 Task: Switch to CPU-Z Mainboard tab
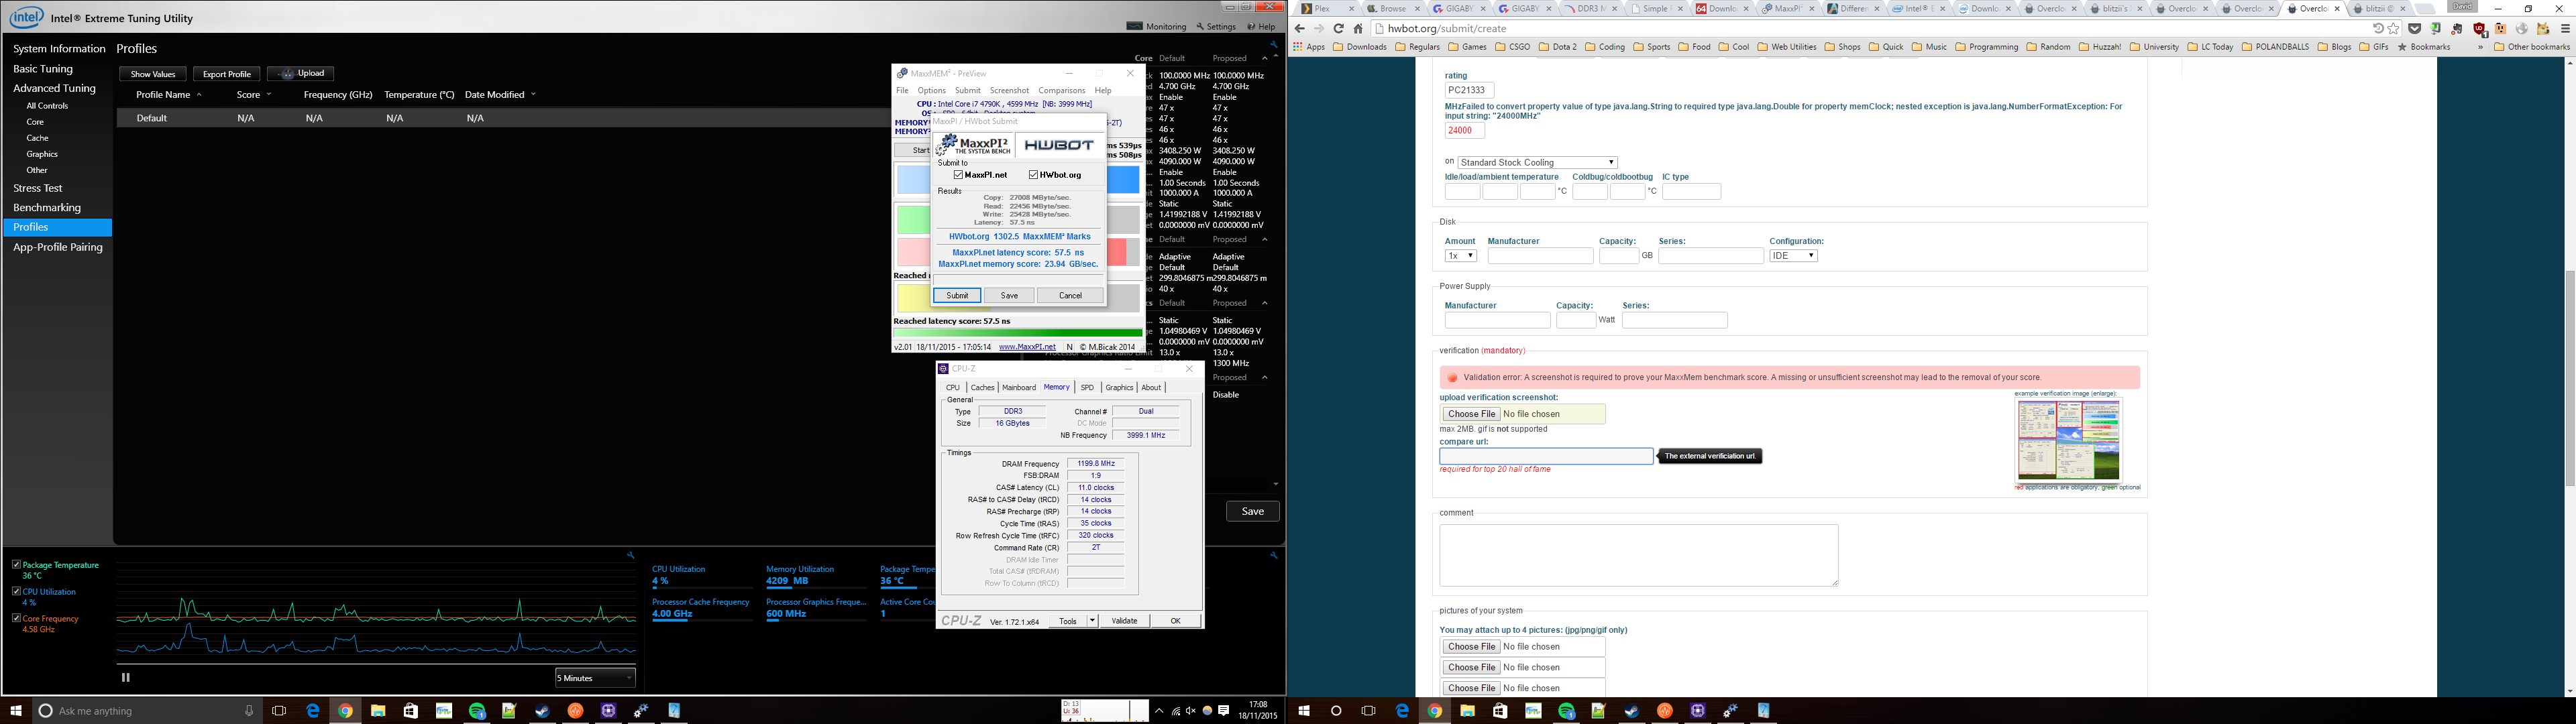click(x=1019, y=387)
